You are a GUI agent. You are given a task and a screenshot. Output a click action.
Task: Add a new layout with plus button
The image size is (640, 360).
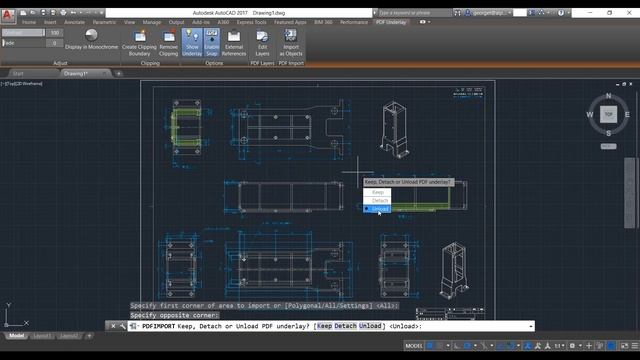[x=89, y=336]
